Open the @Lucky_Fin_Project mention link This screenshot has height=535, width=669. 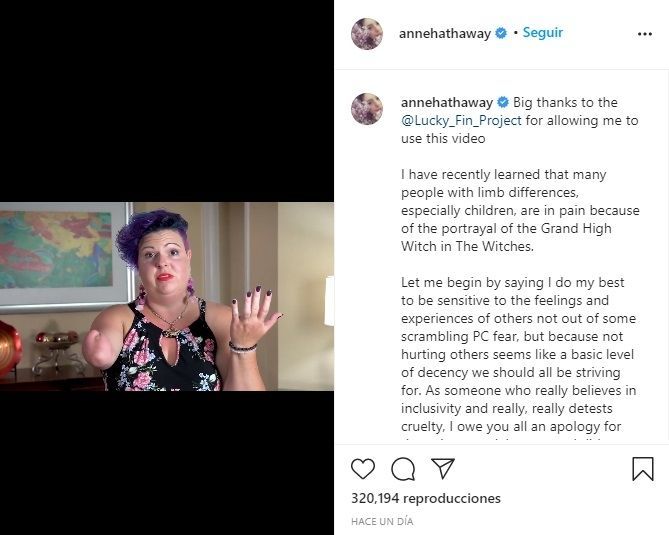tap(461, 120)
